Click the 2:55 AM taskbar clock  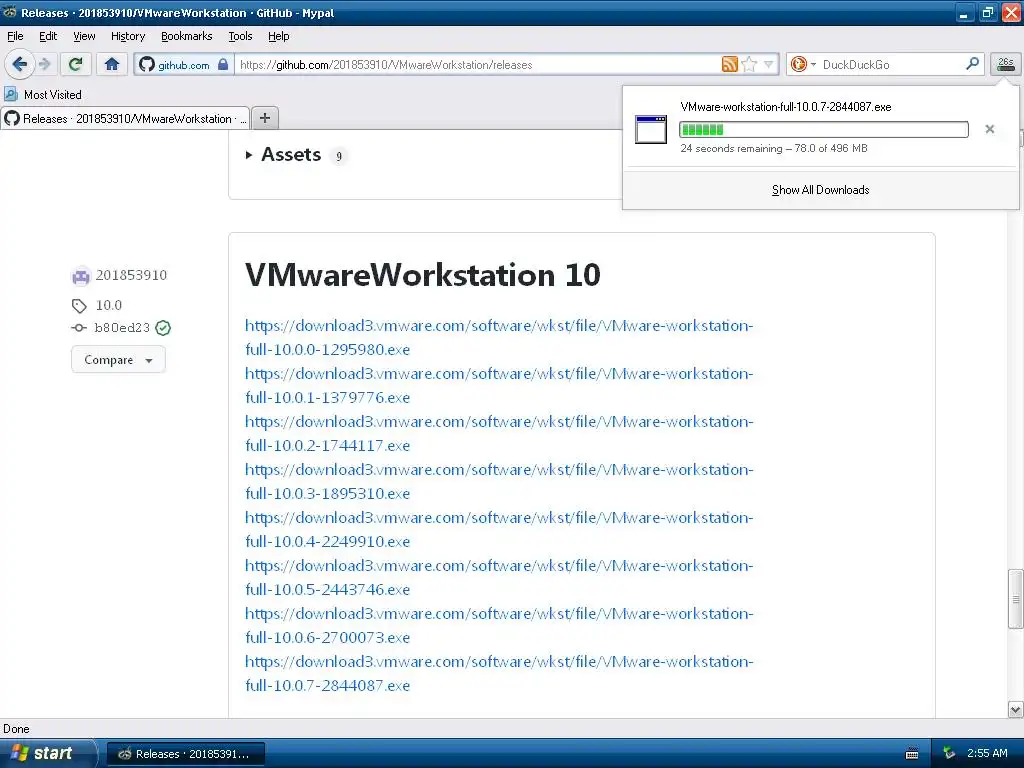click(x=987, y=754)
